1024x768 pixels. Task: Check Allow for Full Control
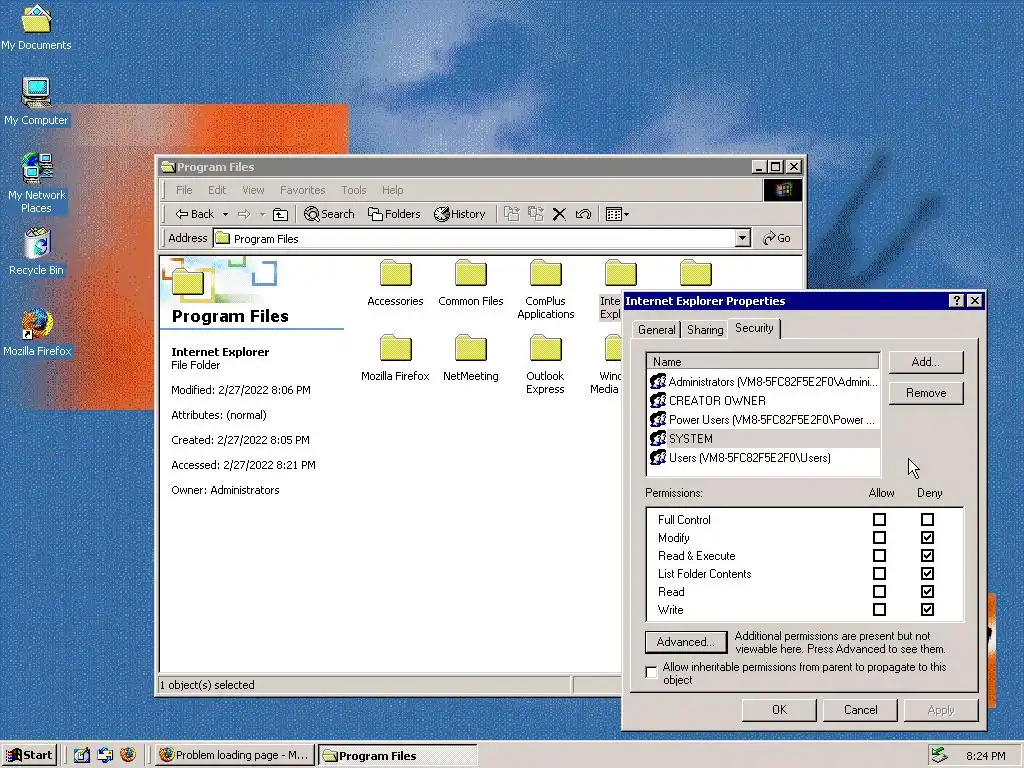click(879, 520)
